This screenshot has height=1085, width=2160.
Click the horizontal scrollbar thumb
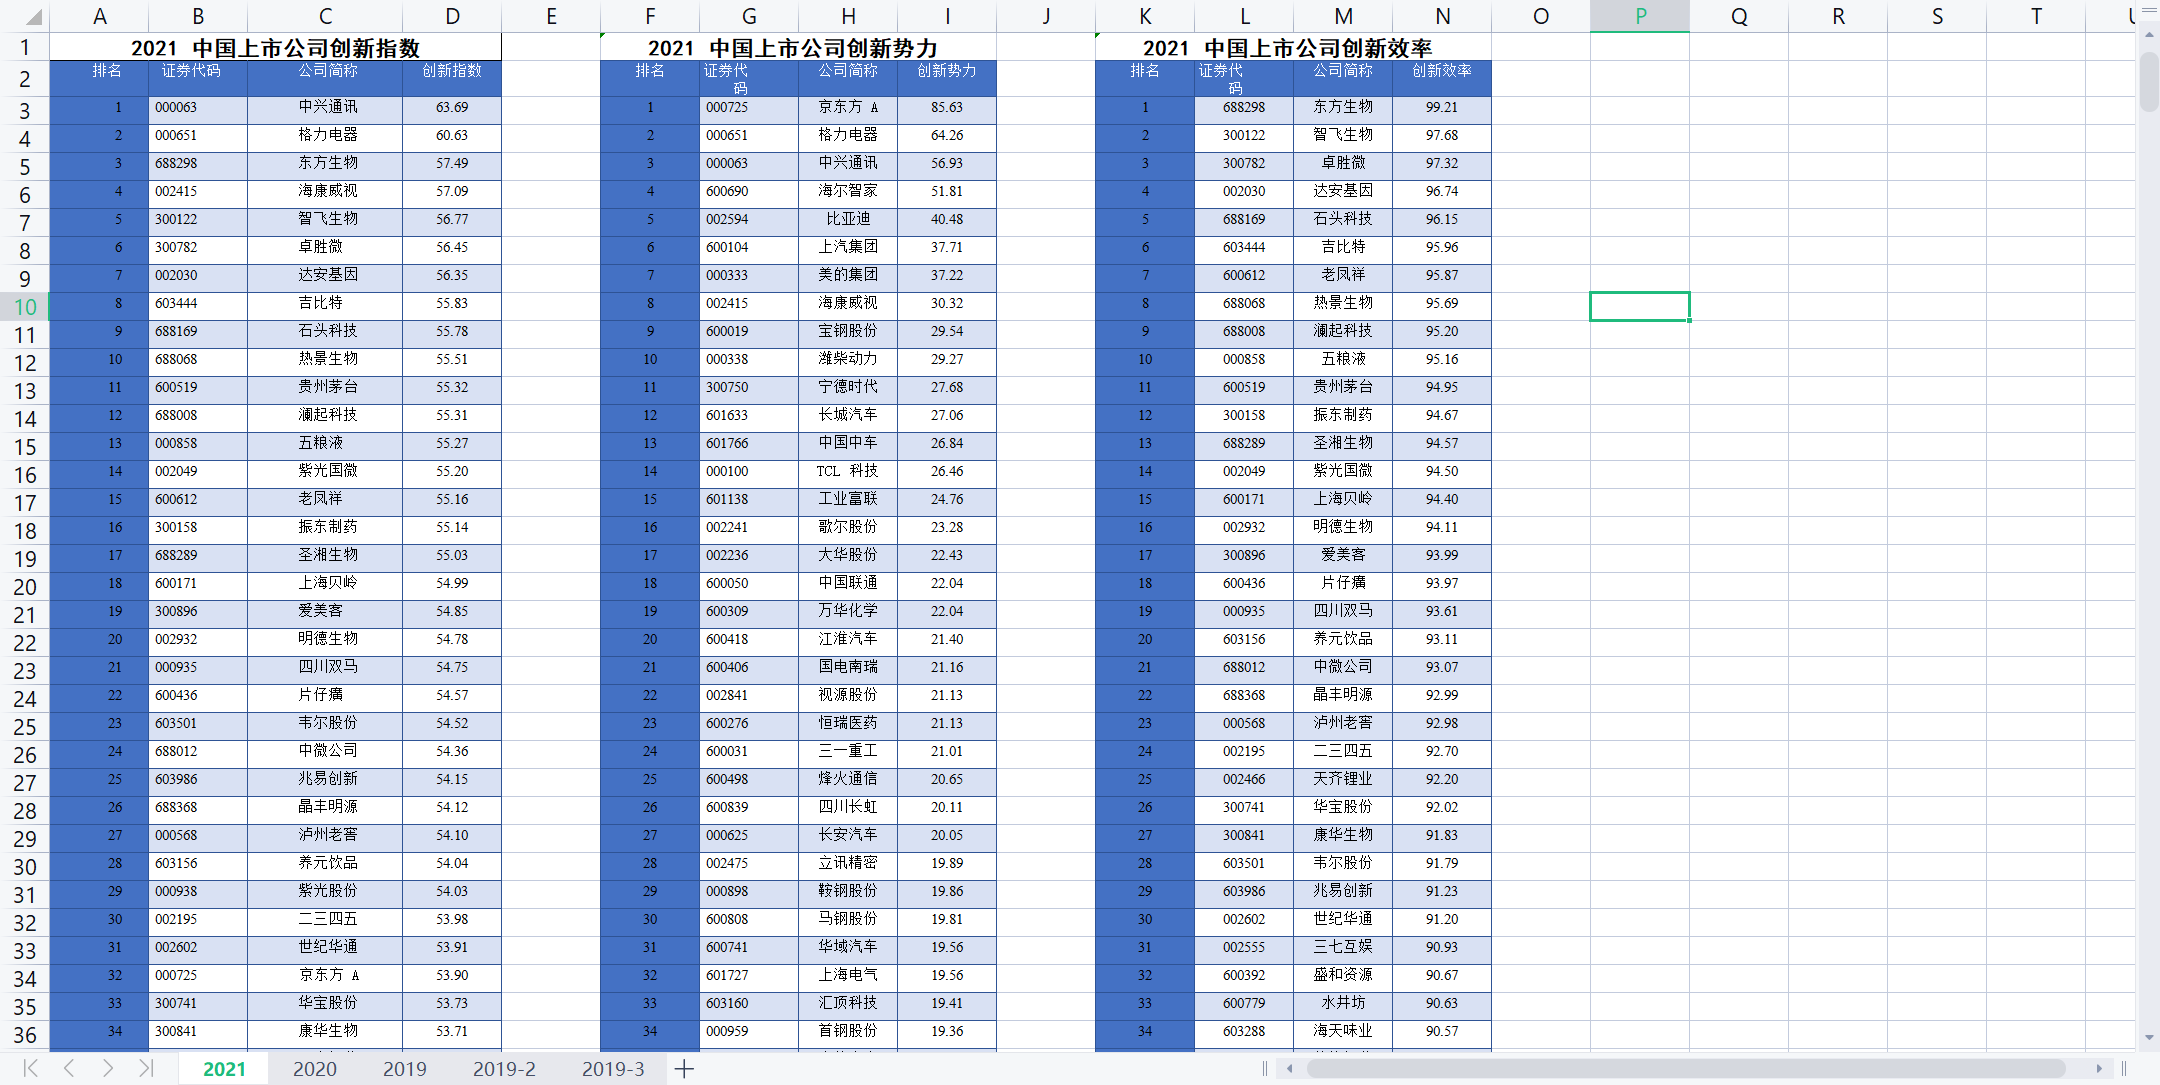(x=1685, y=1068)
